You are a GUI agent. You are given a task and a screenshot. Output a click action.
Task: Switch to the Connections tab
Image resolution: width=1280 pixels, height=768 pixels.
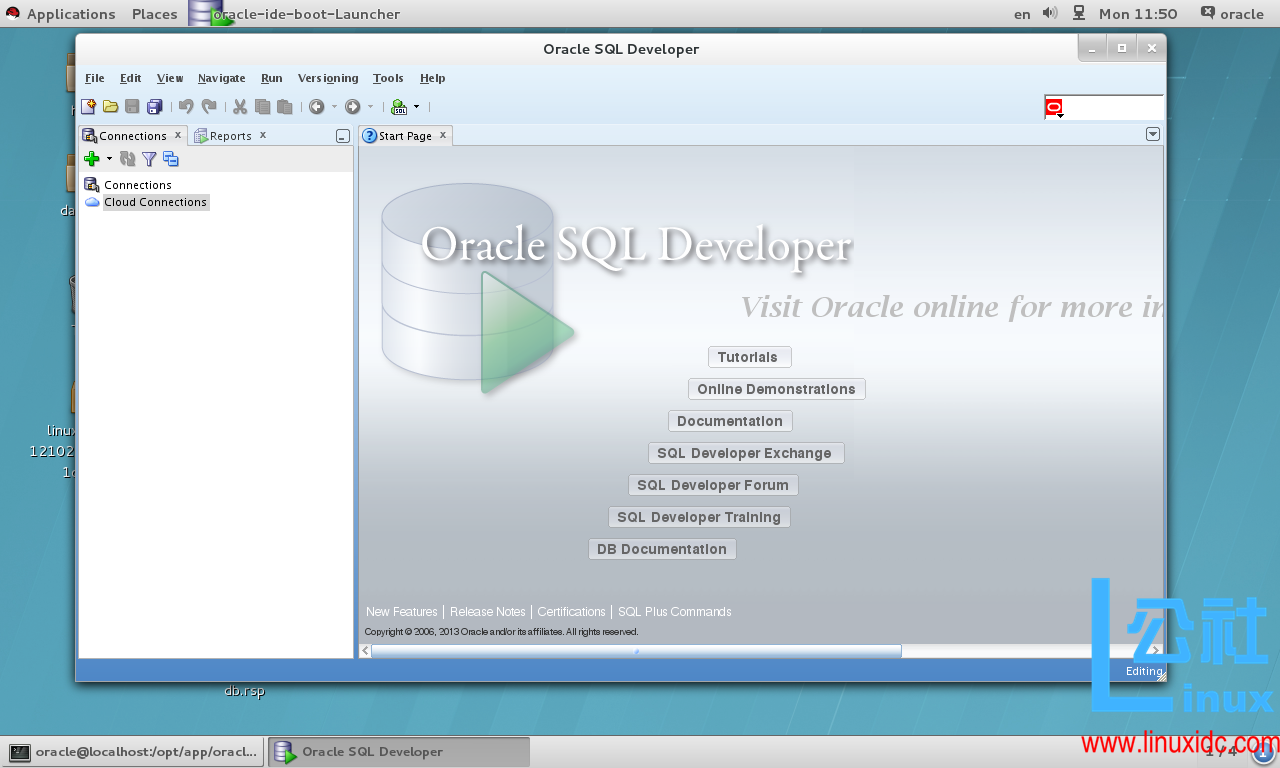click(x=132, y=136)
